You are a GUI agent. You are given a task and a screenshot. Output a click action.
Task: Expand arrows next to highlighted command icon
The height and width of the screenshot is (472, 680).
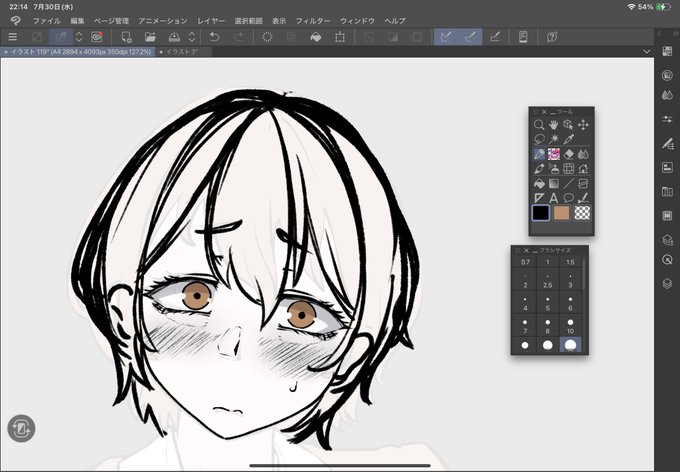tap(78, 37)
